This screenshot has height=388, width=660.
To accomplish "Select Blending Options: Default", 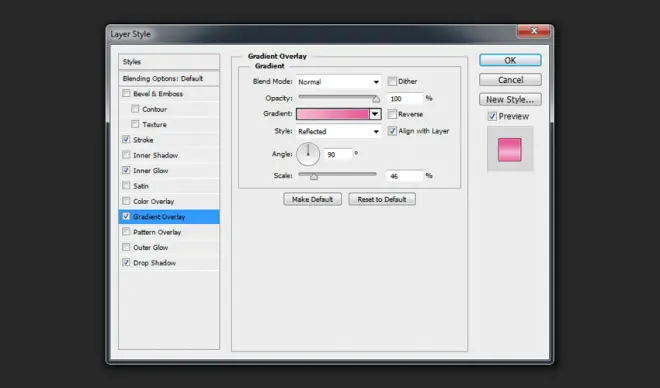I will (x=169, y=78).
